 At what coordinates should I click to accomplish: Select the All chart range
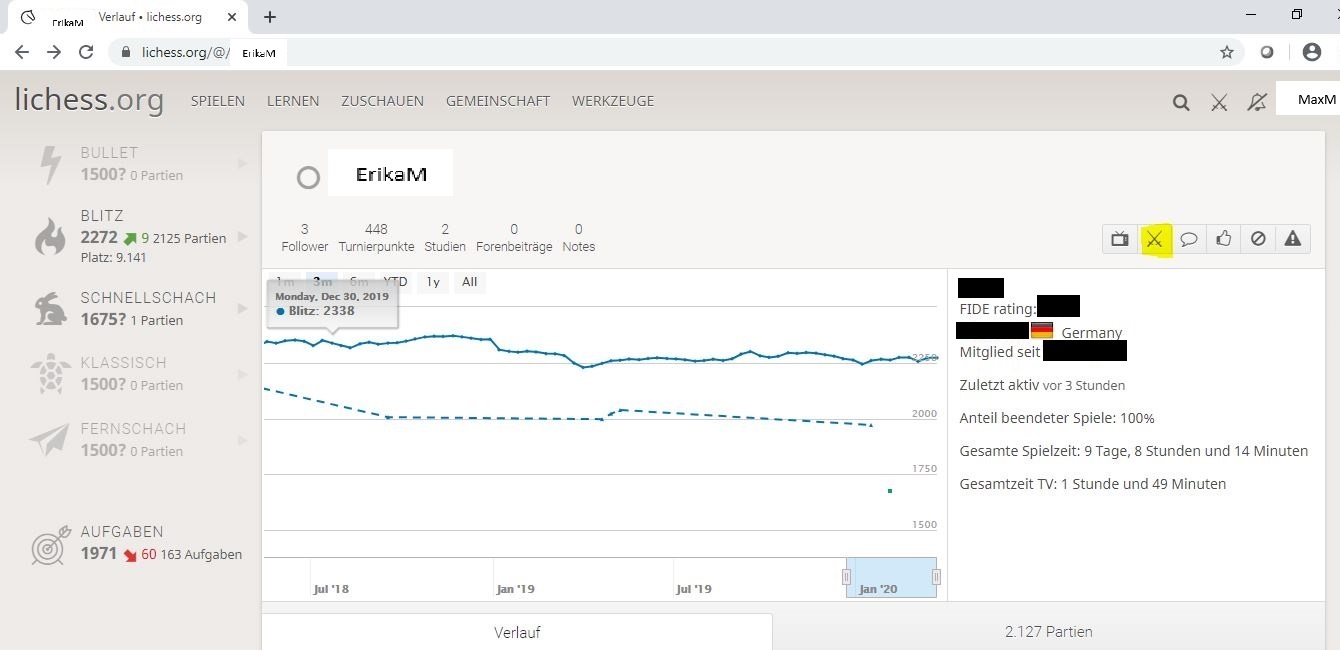(x=469, y=282)
